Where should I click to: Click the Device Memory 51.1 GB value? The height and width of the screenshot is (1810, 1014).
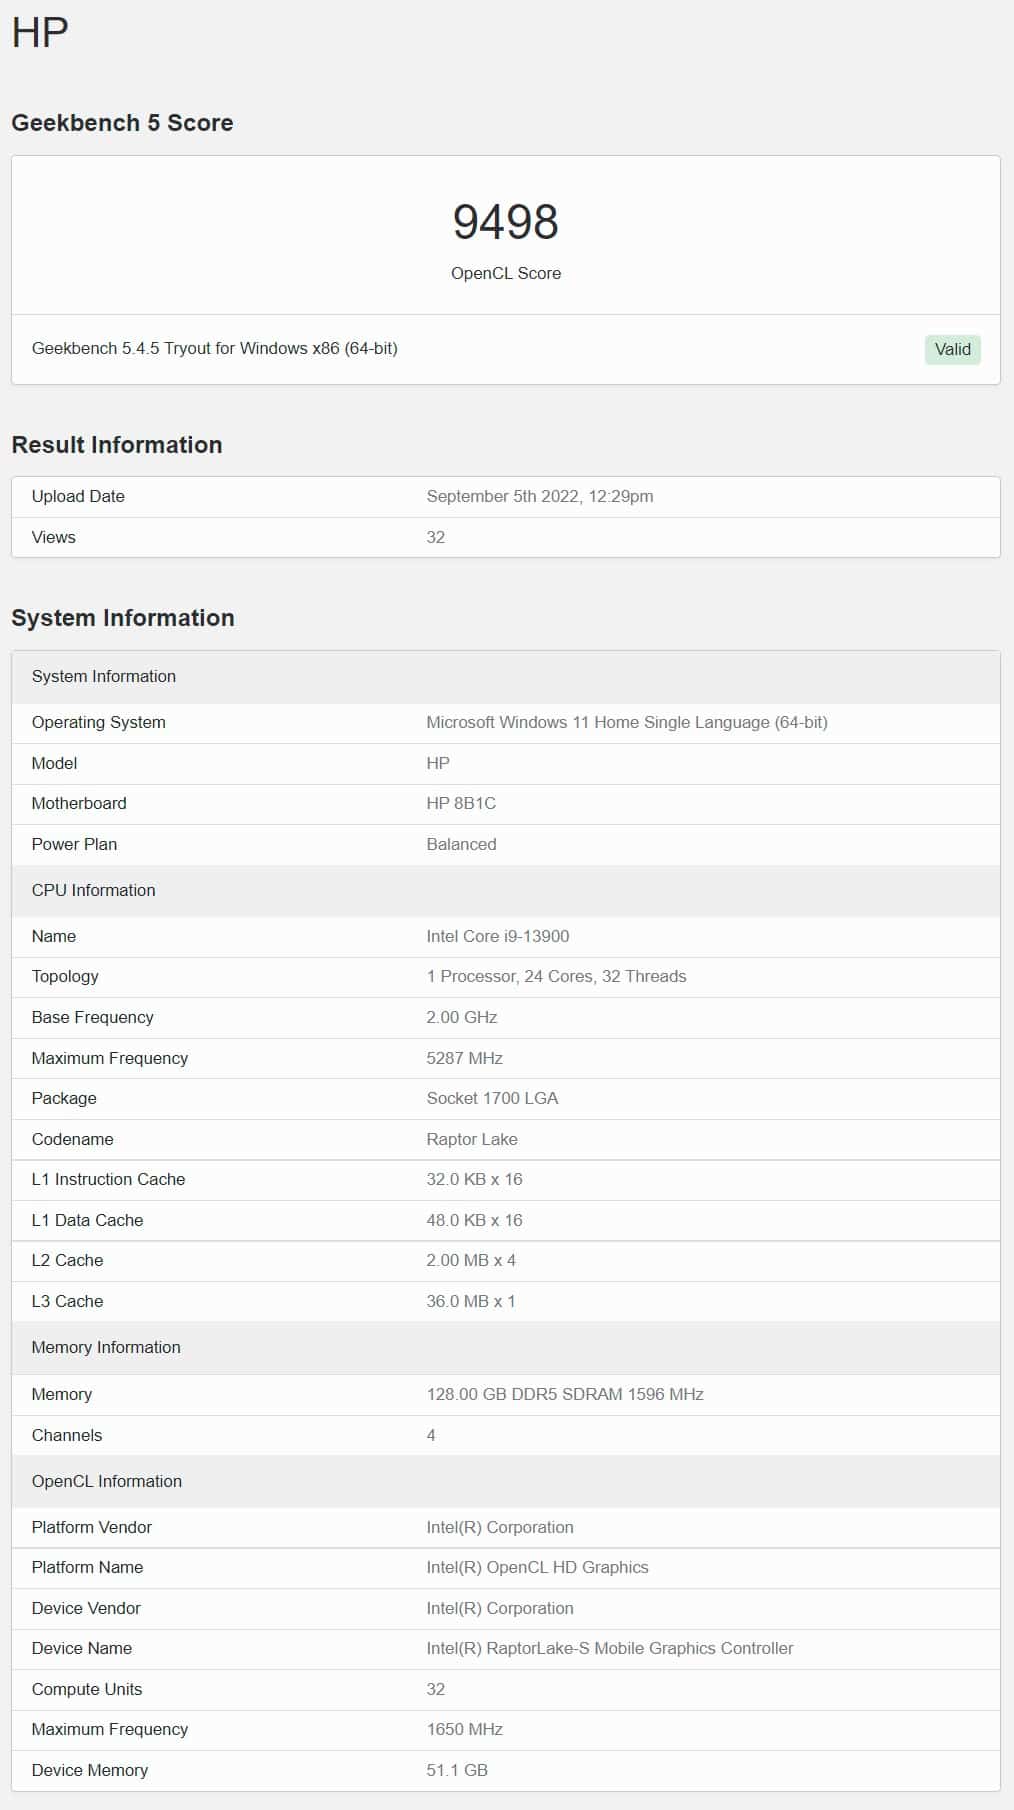[457, 1770]
